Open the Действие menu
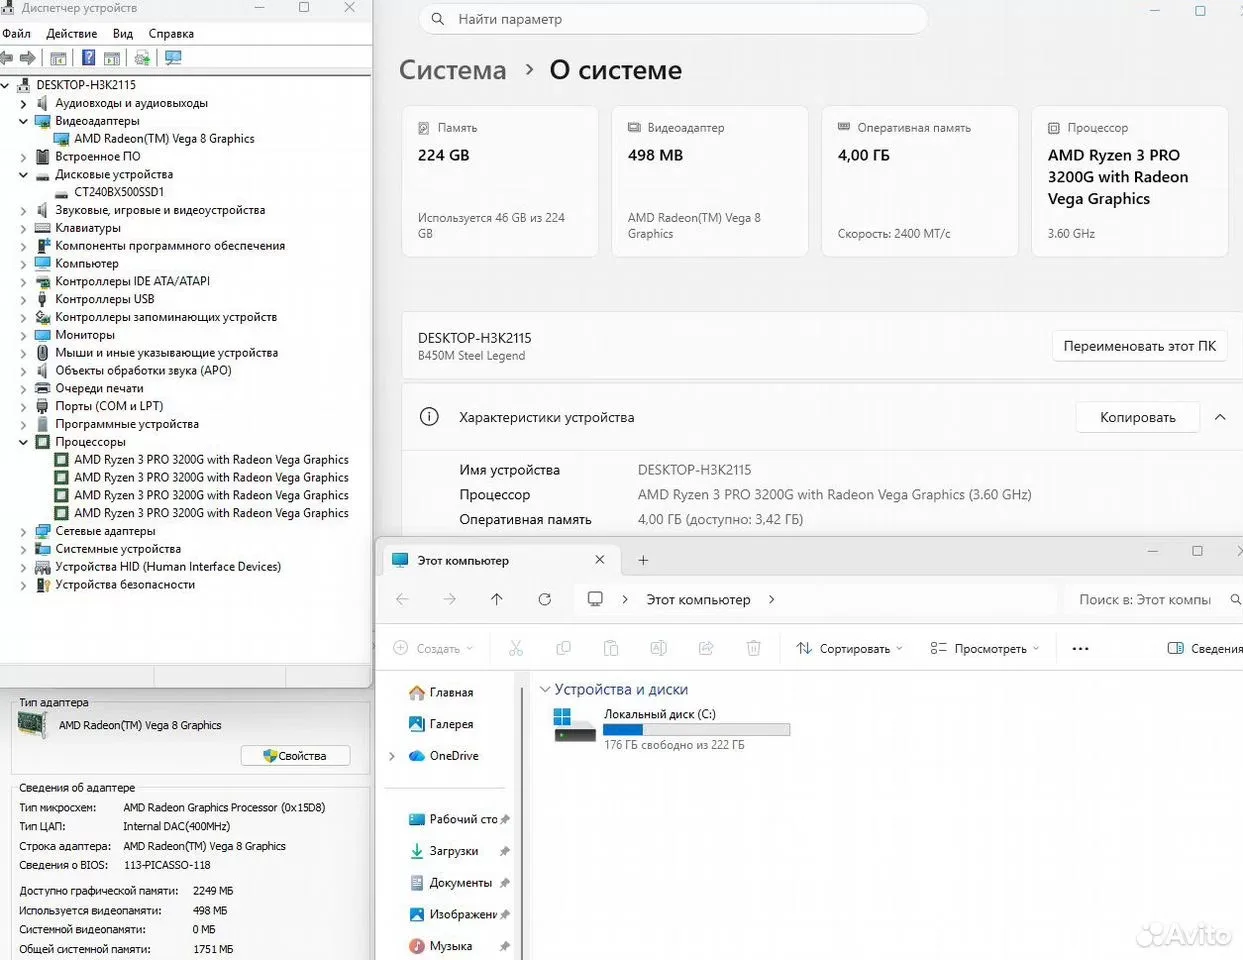1243x960 pixels. (x=72, y=33)
